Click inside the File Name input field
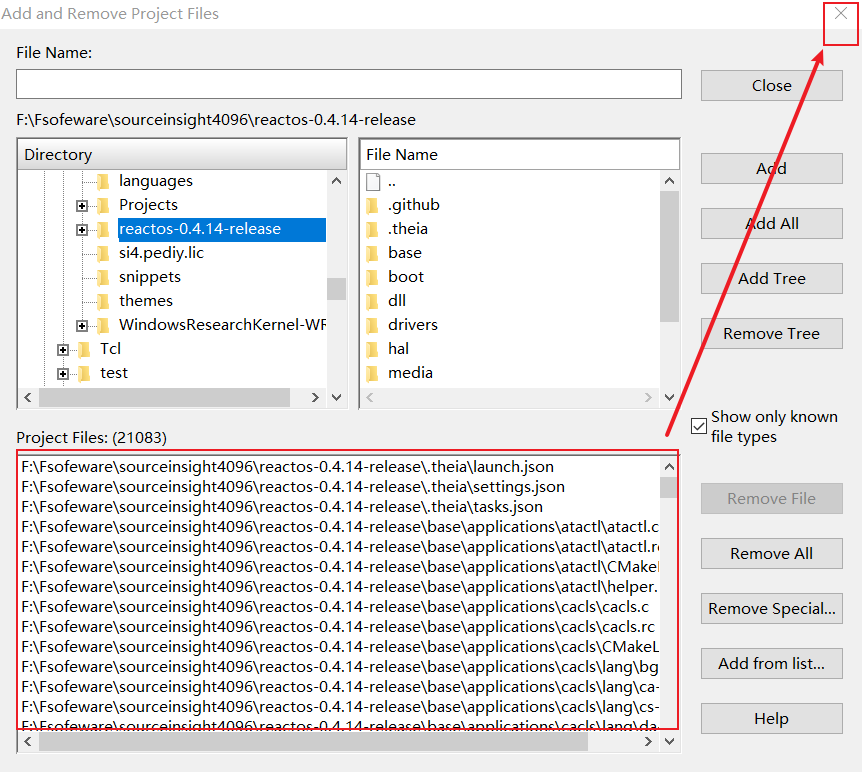The height and width of the screenshot is (772, 862). (349, 84)
